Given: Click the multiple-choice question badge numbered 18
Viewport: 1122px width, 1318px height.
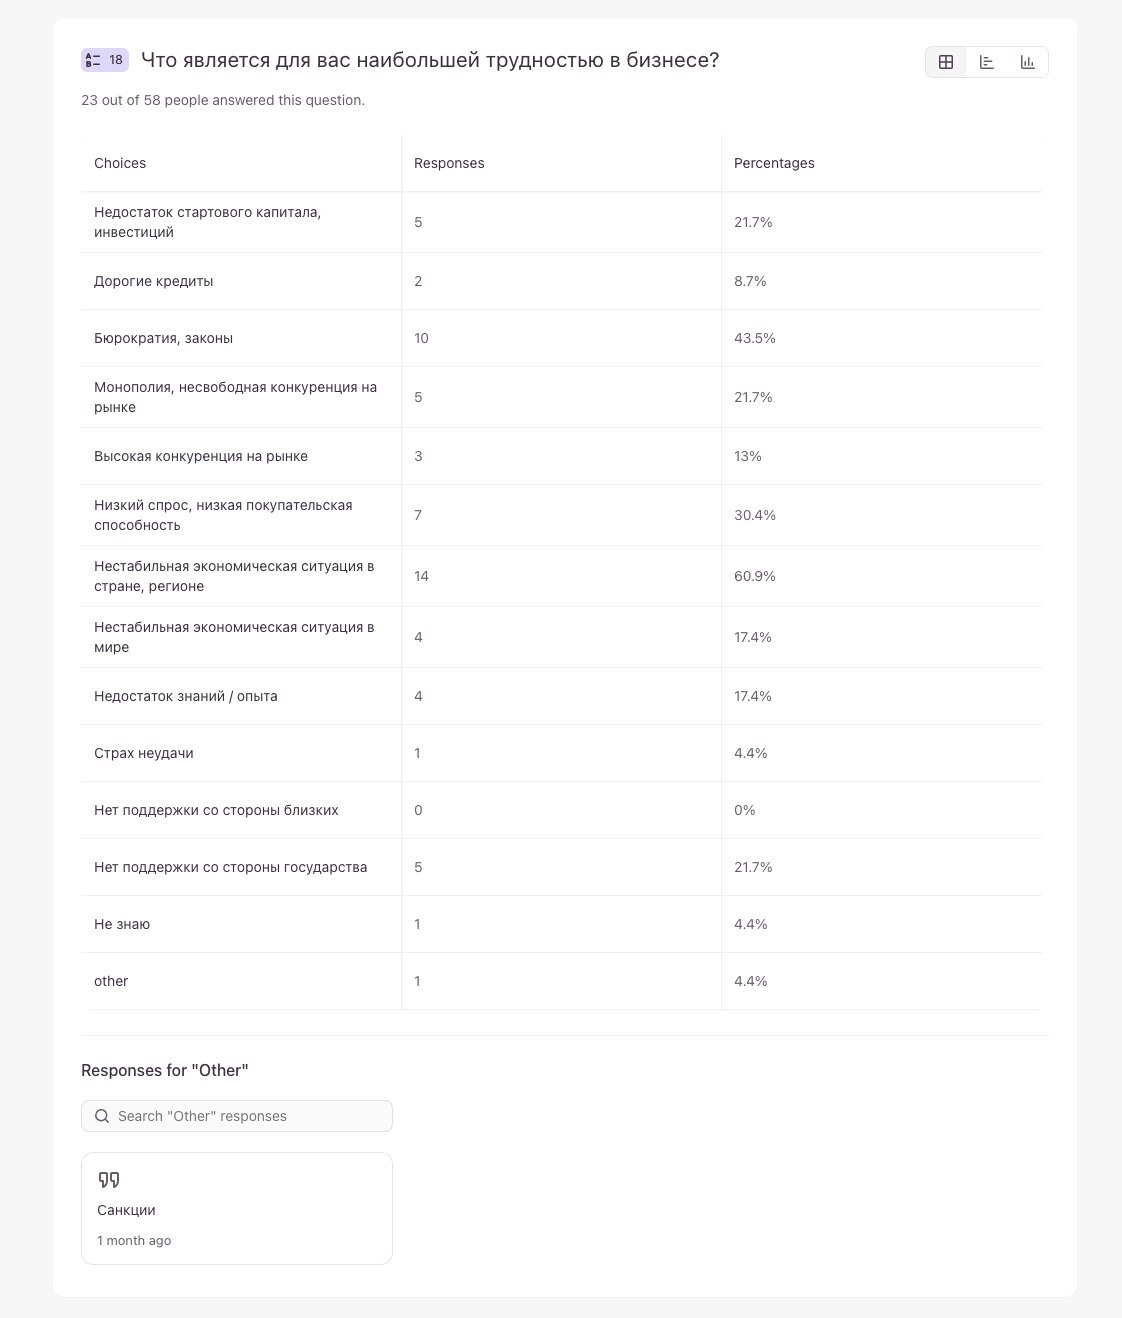Looking at the screenshot, I should click(105, 60).
